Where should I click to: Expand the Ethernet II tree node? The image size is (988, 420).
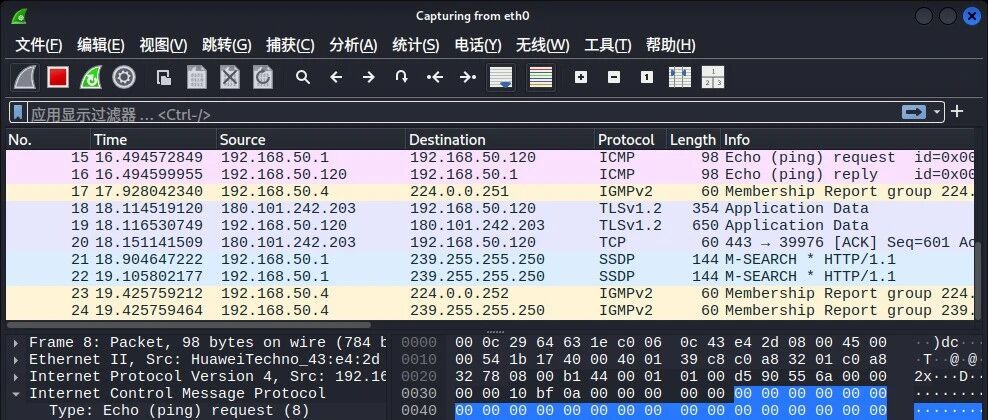(15, 360)
